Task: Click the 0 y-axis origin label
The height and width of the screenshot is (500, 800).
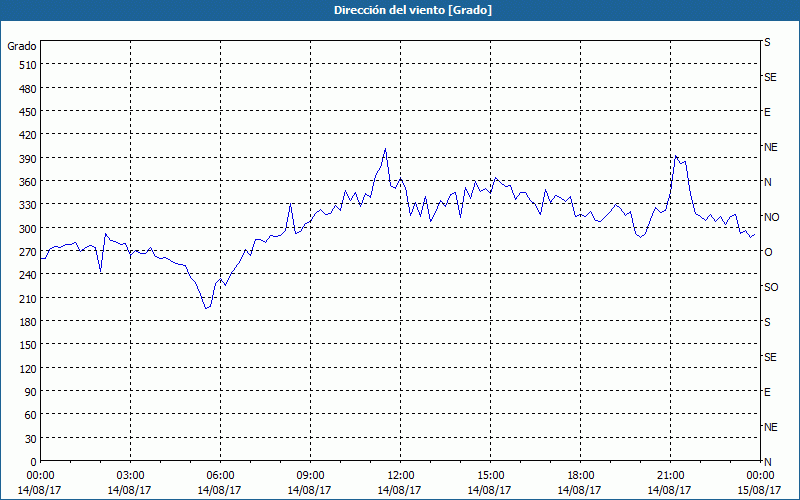Action: (34, 462)
